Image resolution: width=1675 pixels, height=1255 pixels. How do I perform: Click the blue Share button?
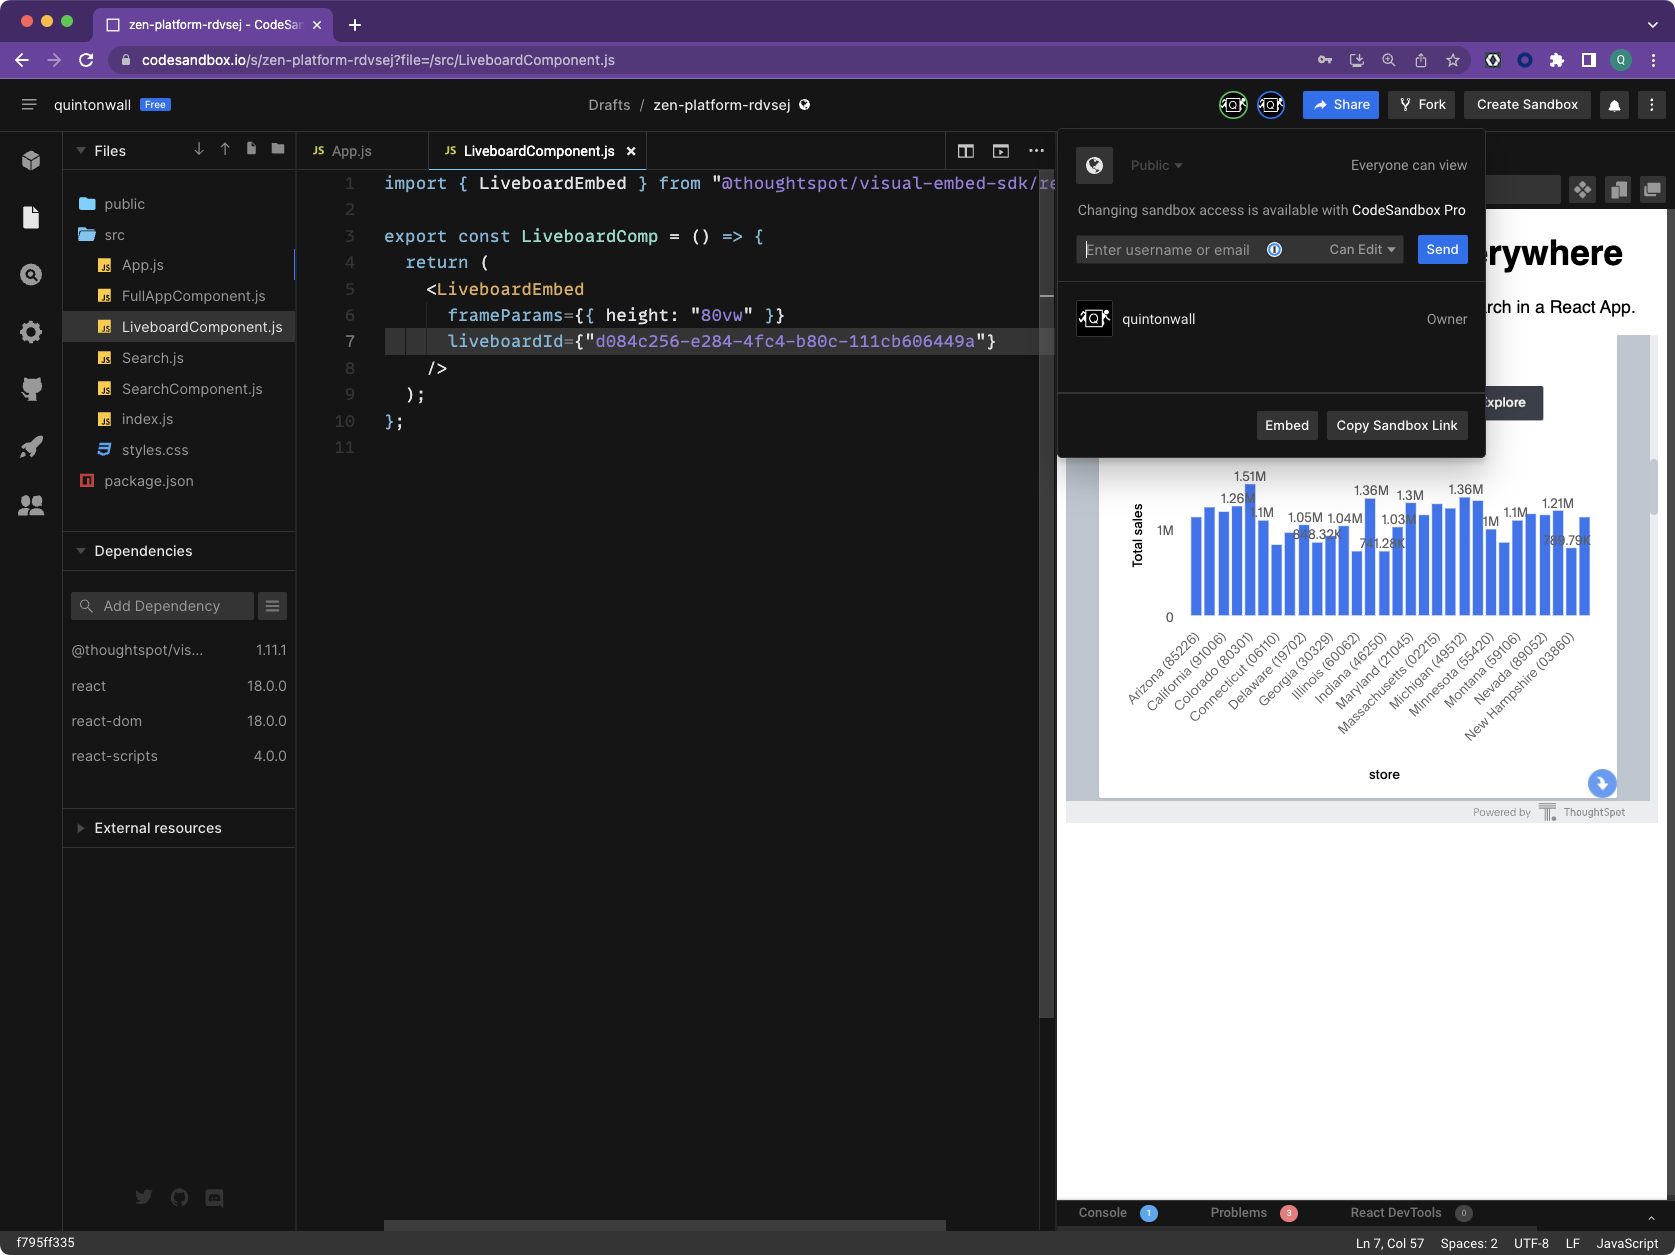(1341, 105)
